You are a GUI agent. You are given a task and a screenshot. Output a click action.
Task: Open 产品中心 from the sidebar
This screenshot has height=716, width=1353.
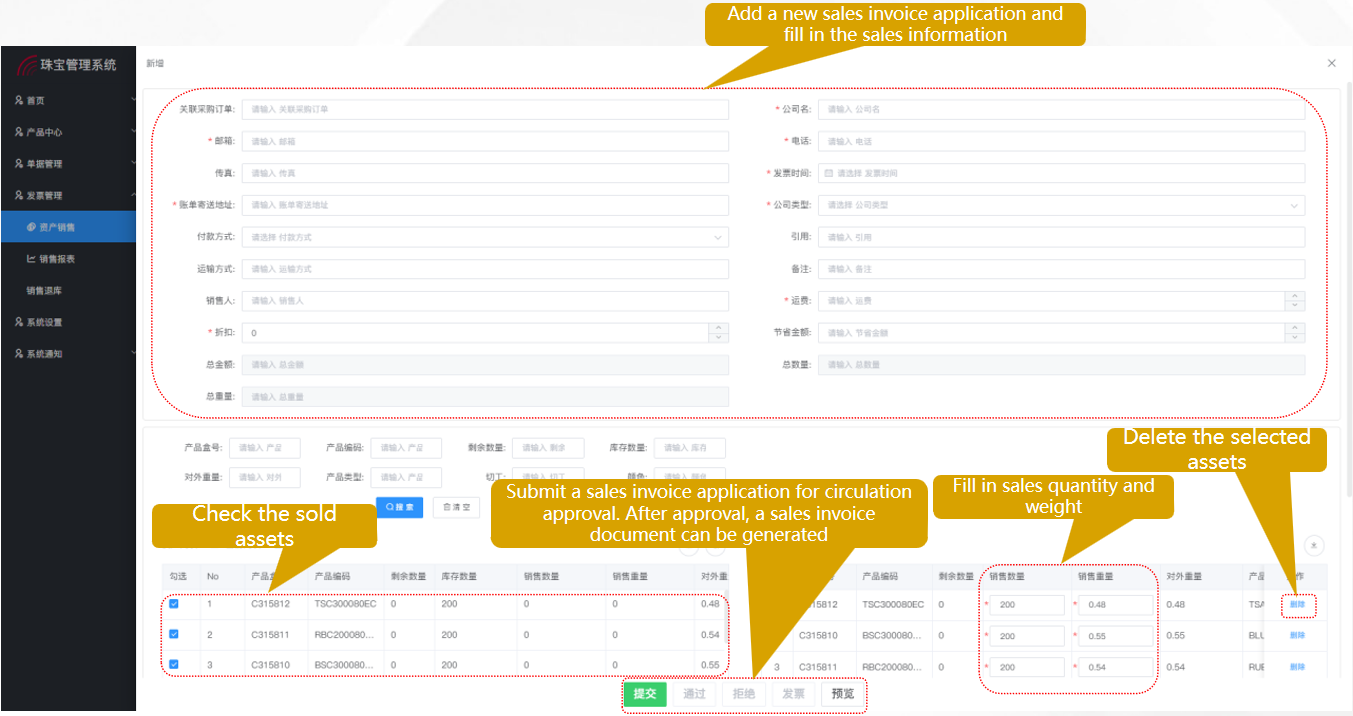(x=18, y=131)
